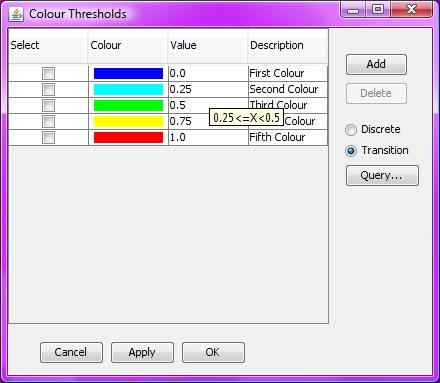Close the Colour Thresholds window

coord(412,9)
